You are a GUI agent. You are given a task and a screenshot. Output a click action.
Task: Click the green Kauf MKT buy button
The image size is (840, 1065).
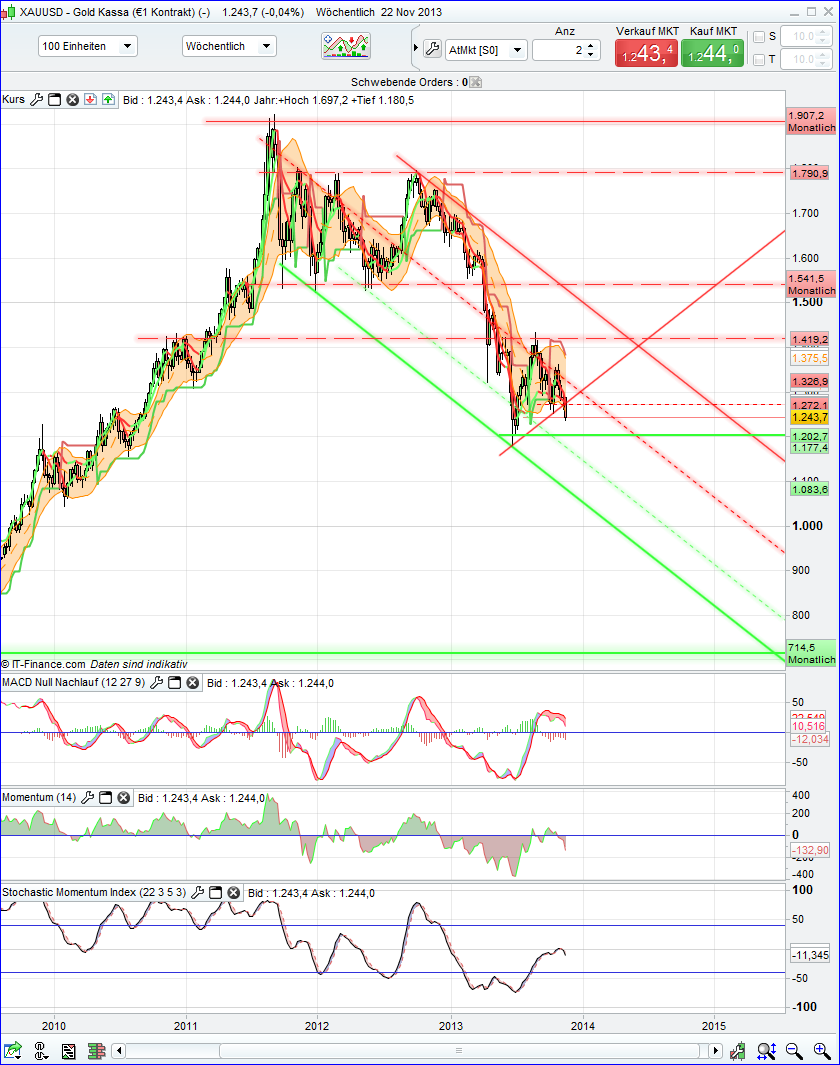point(713,51)
